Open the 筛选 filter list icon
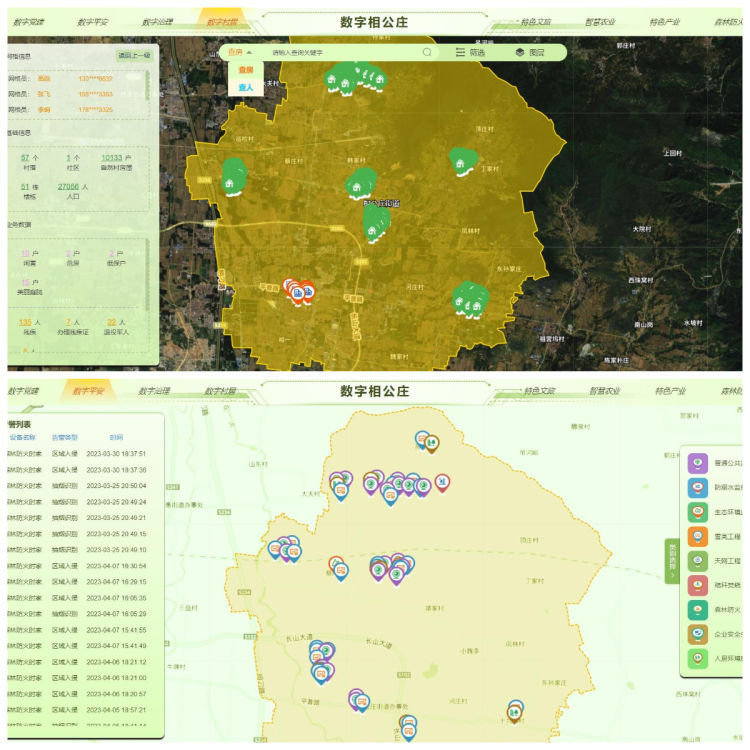 [460, 52]
